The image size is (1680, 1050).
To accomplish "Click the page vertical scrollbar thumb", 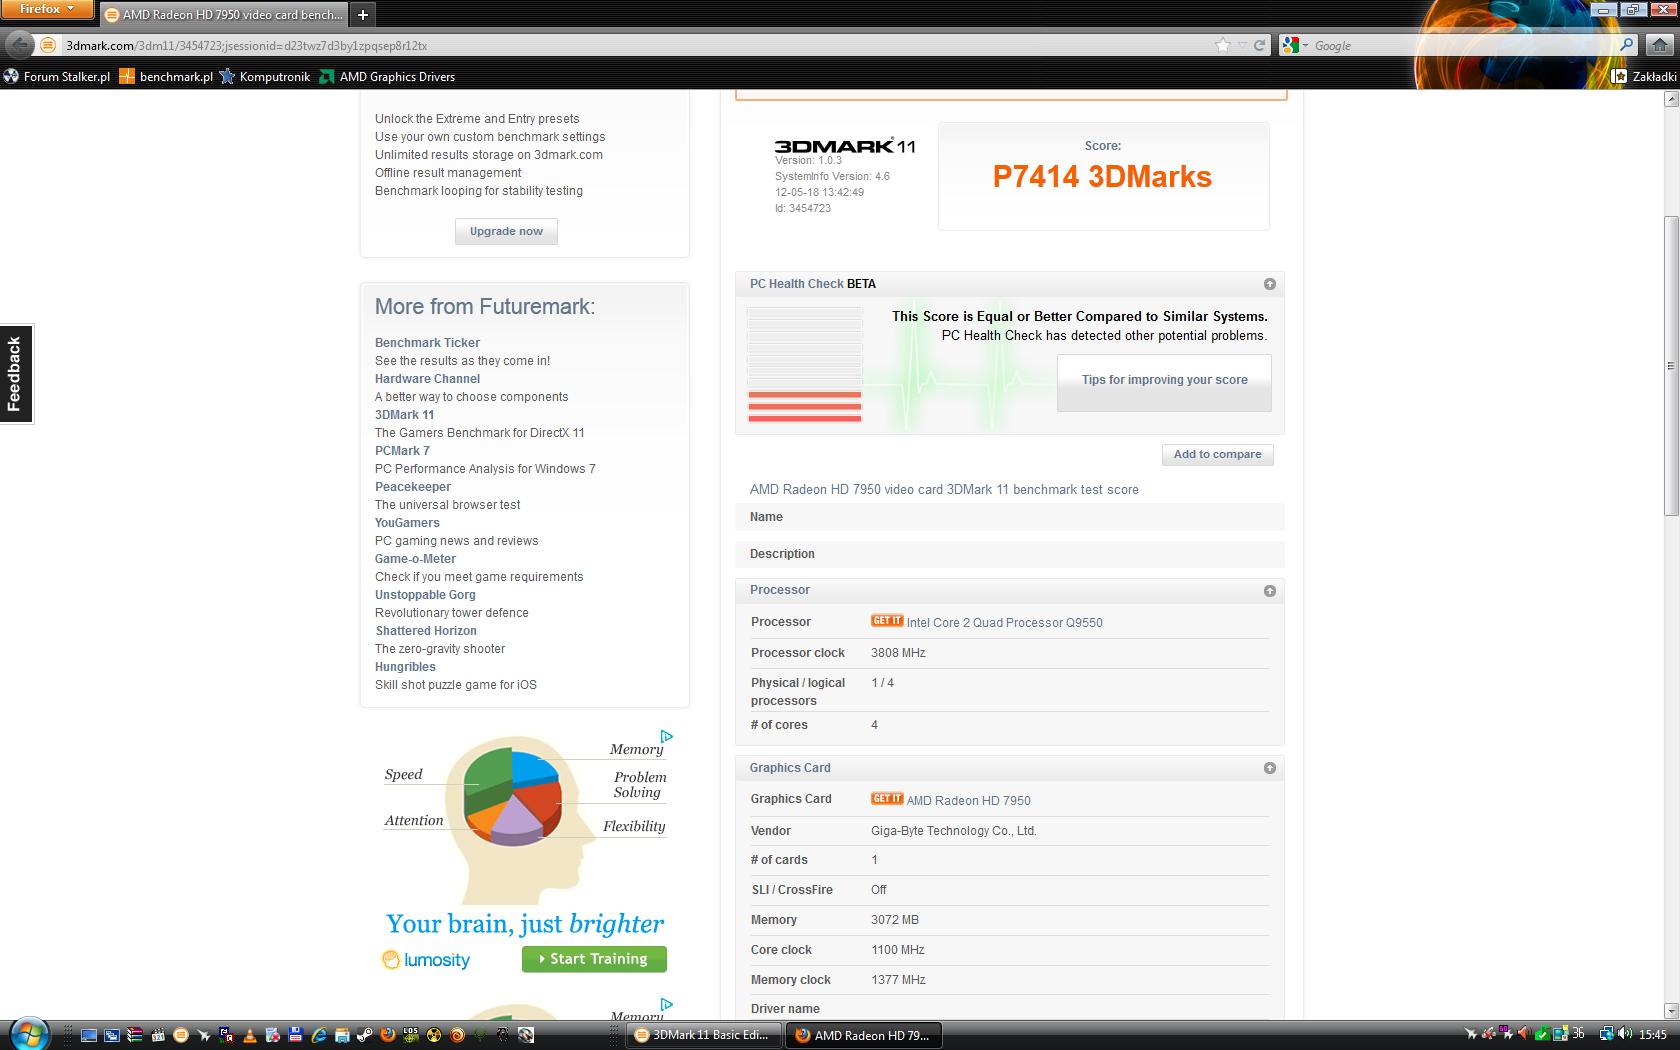I will tap(1671, 366).
